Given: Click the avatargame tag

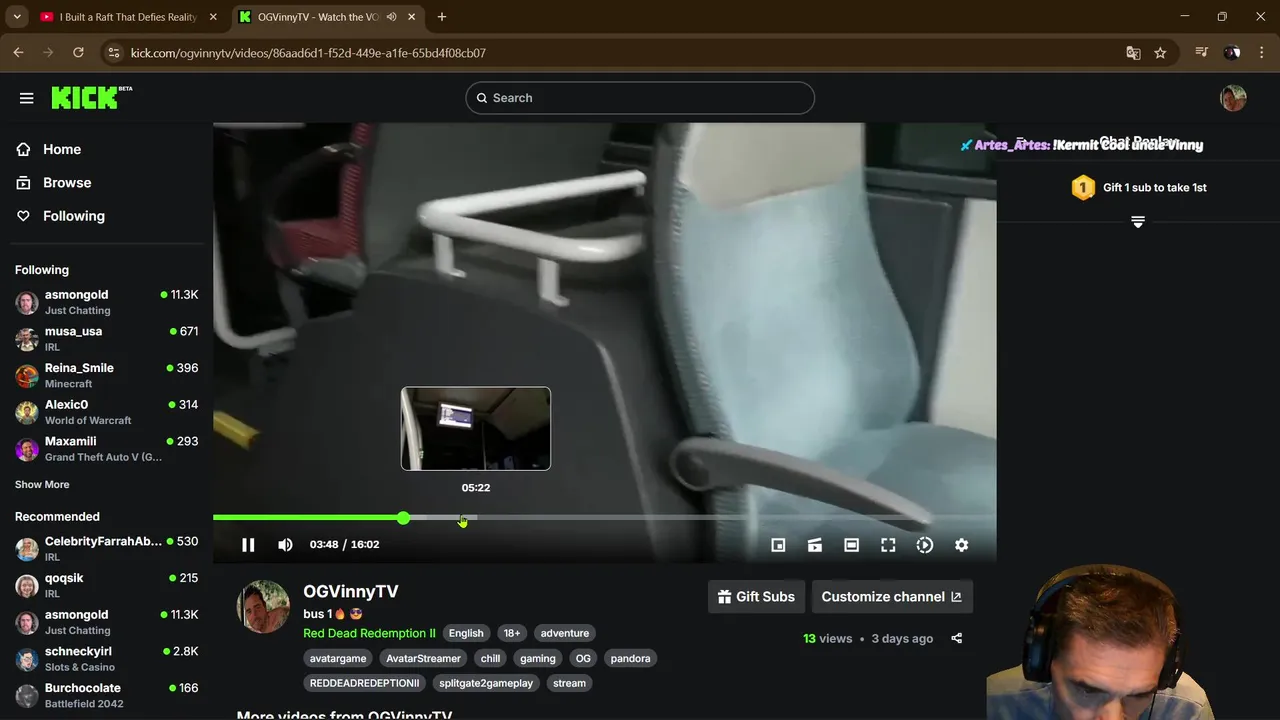Looking at the screenshot, I should point(338,658).
